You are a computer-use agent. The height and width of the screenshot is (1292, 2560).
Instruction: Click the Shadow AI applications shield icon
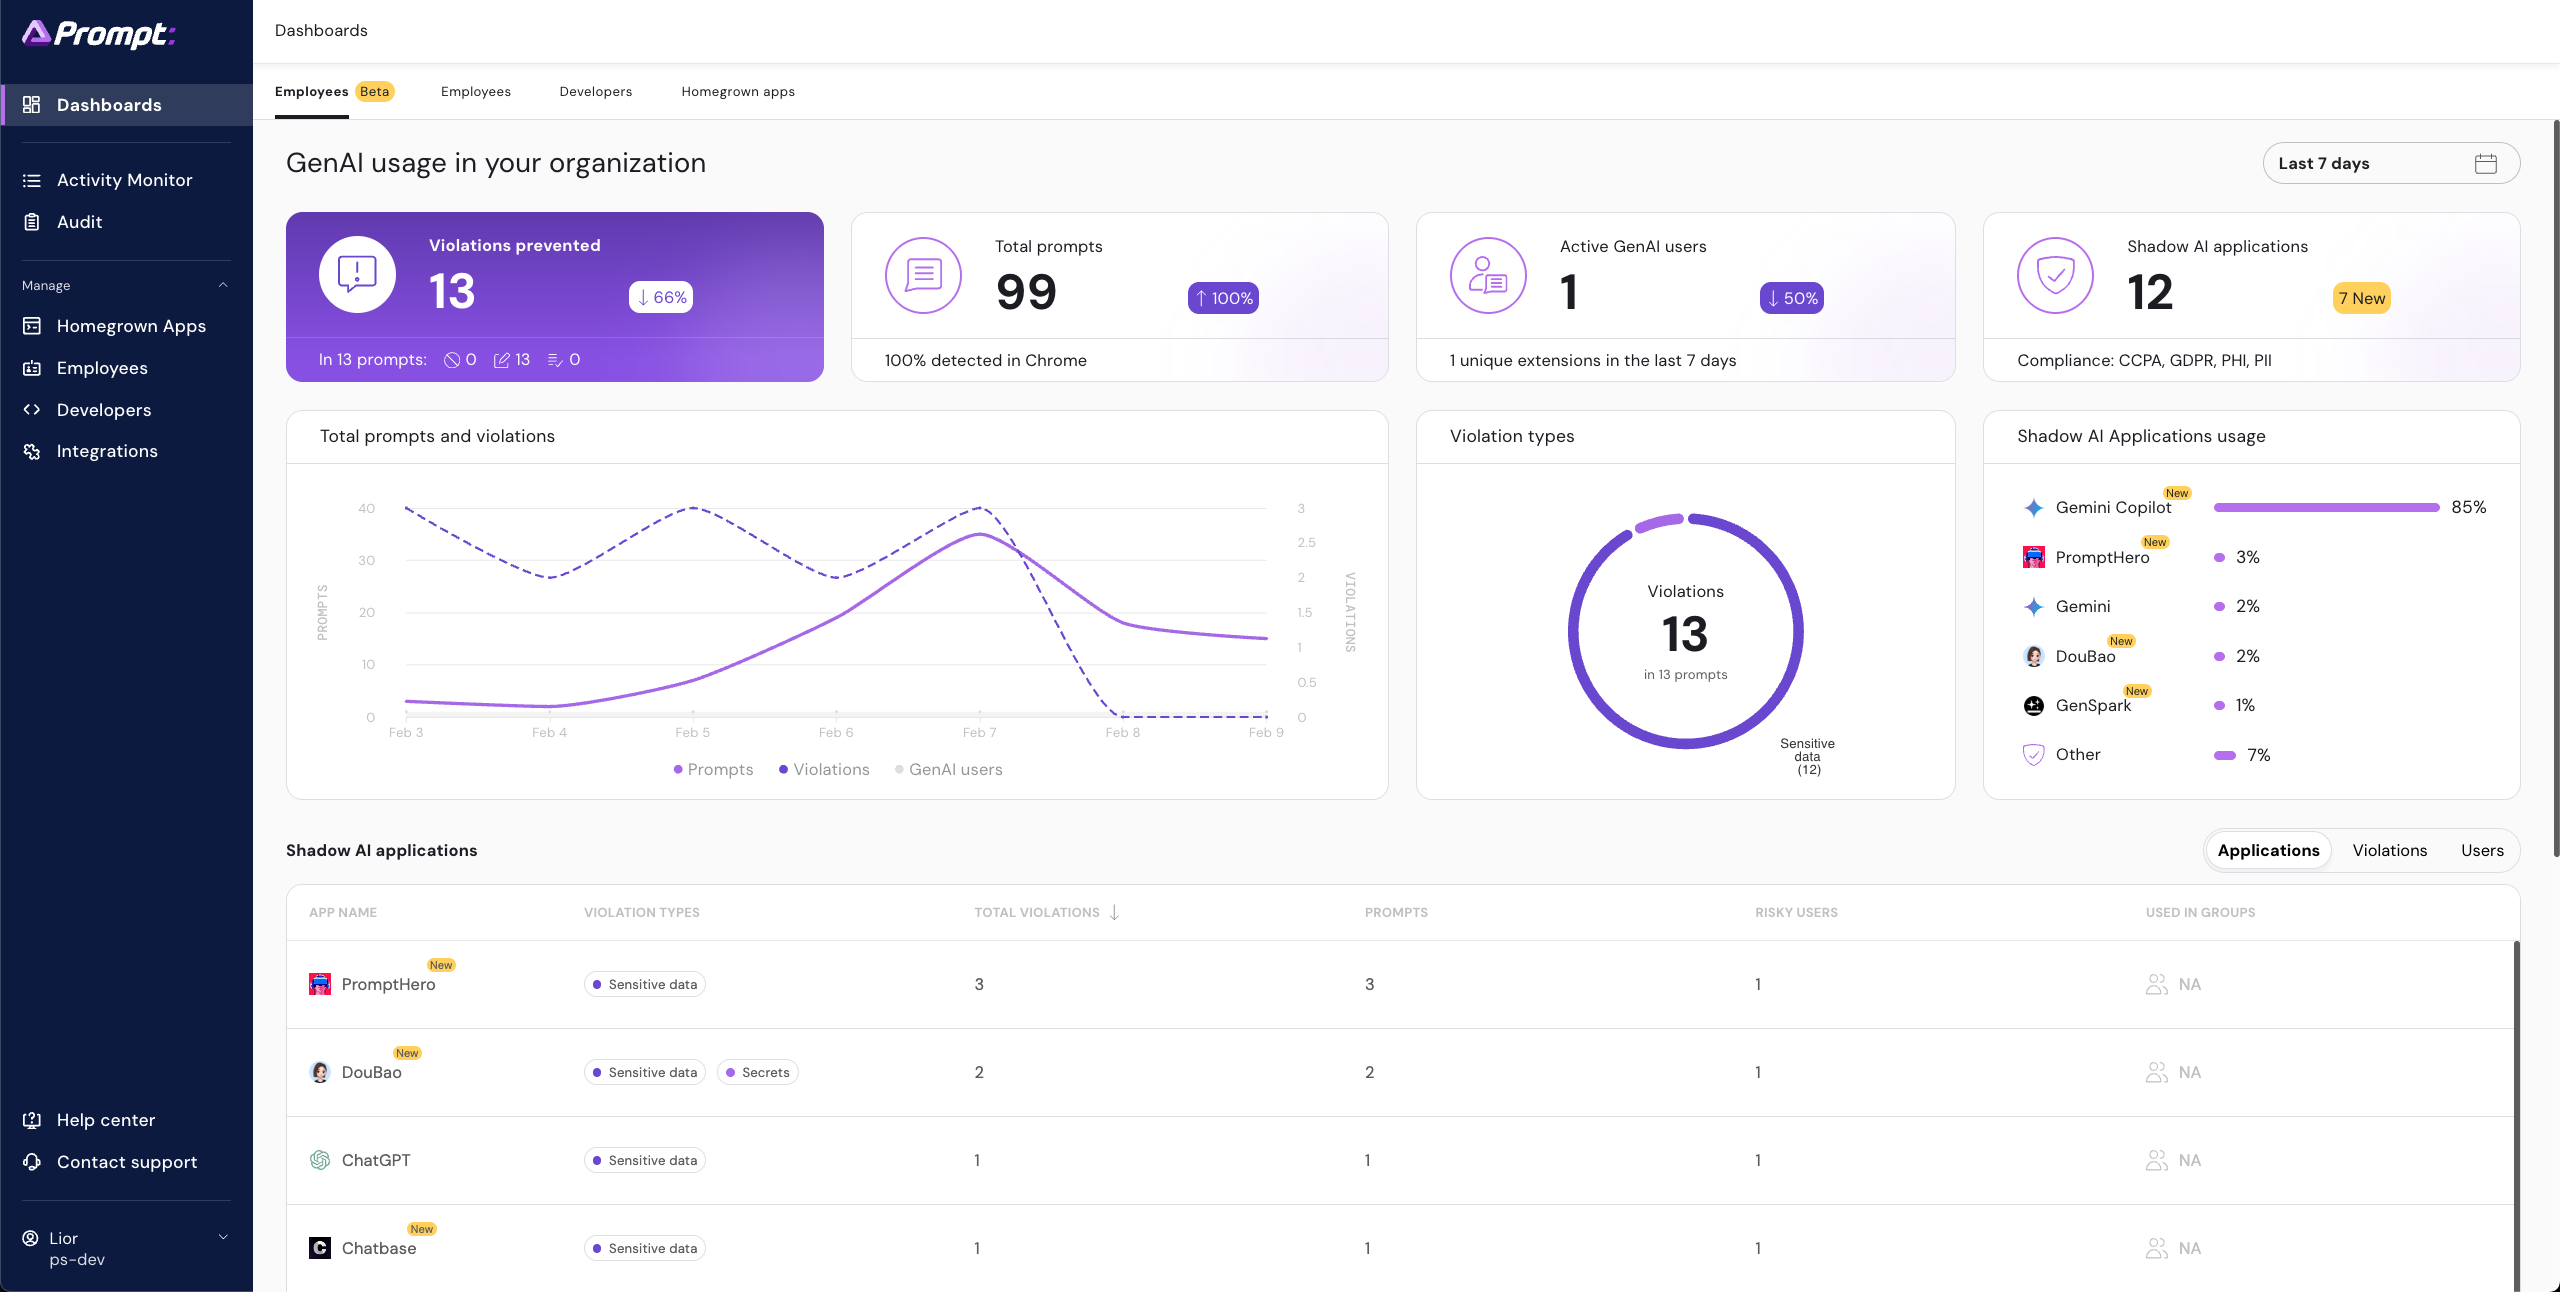tap(2055, 275)
